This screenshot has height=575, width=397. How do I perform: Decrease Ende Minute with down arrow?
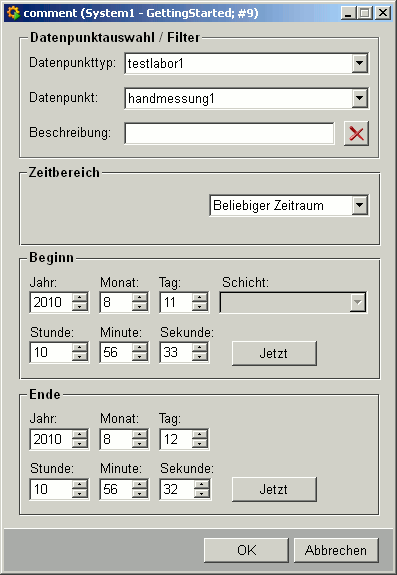point(140,494)
